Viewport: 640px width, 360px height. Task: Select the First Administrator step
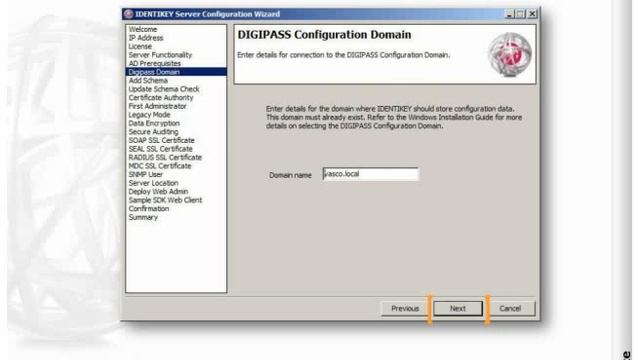[x=158, y=107]
